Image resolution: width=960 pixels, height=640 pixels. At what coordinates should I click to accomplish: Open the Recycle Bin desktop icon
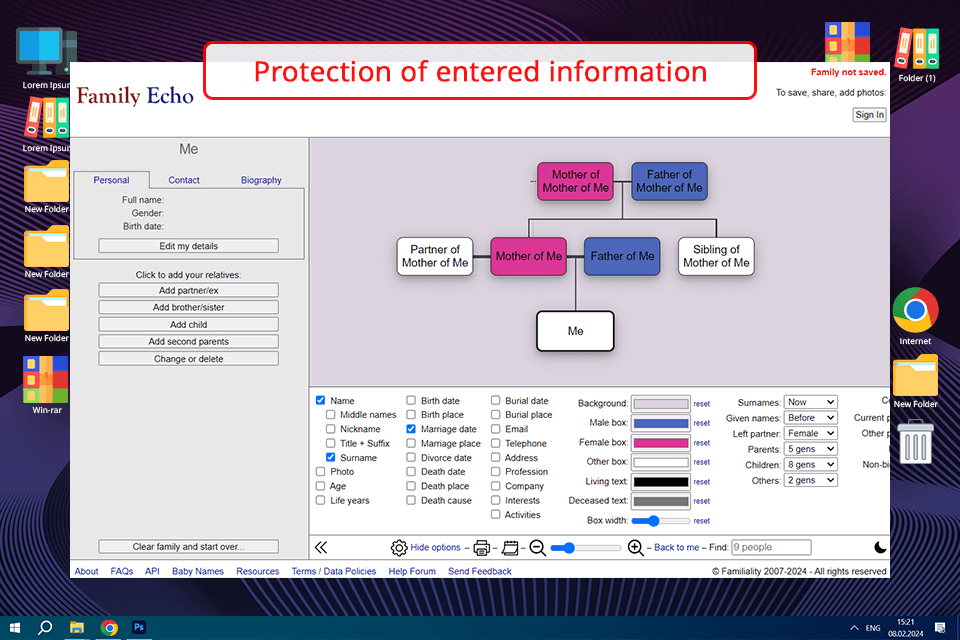coord(915,442)
